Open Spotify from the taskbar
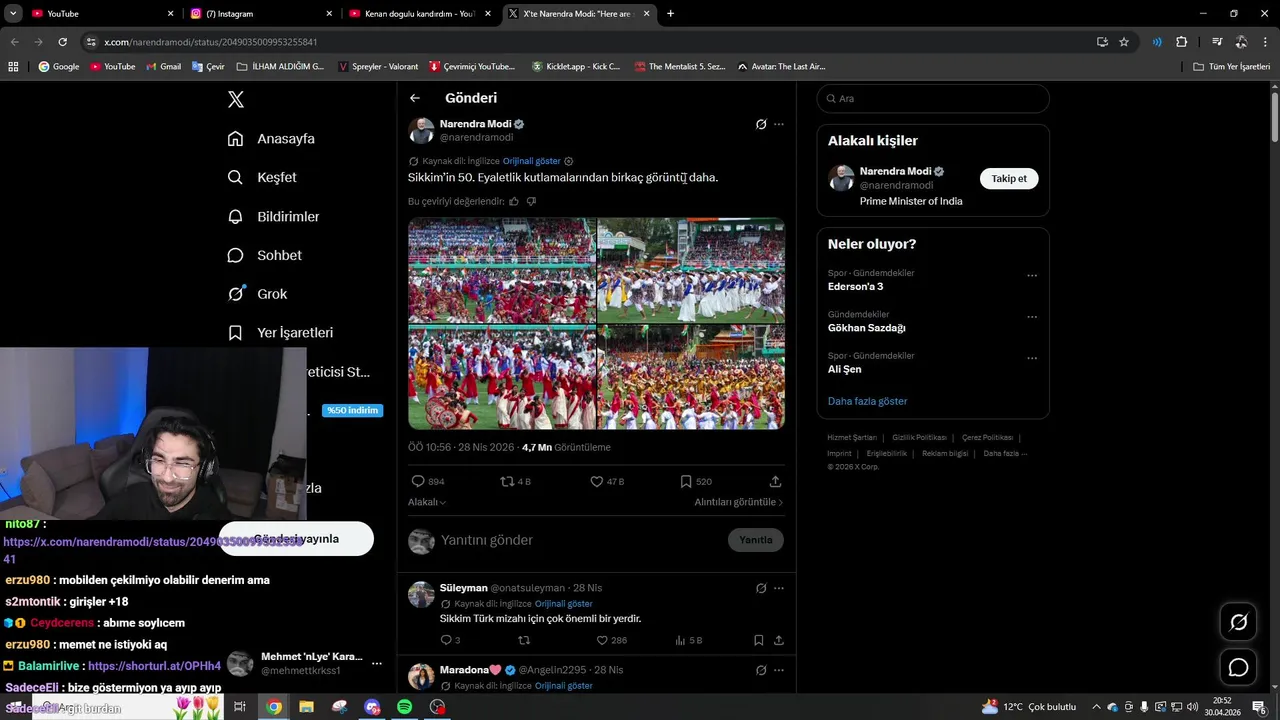Viewport: 1280px width, 720px height. point(404,707)
